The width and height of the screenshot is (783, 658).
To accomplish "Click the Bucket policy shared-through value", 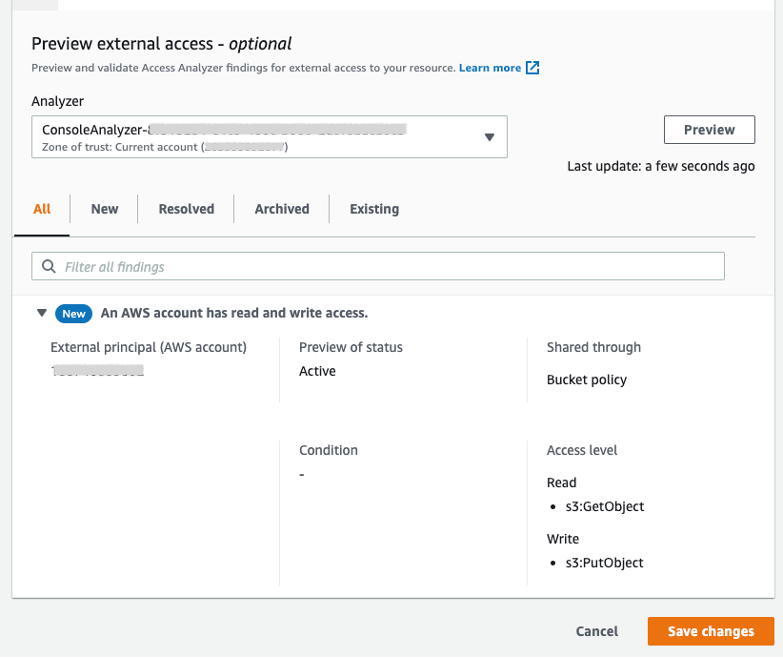I will (x=587, y=380).
